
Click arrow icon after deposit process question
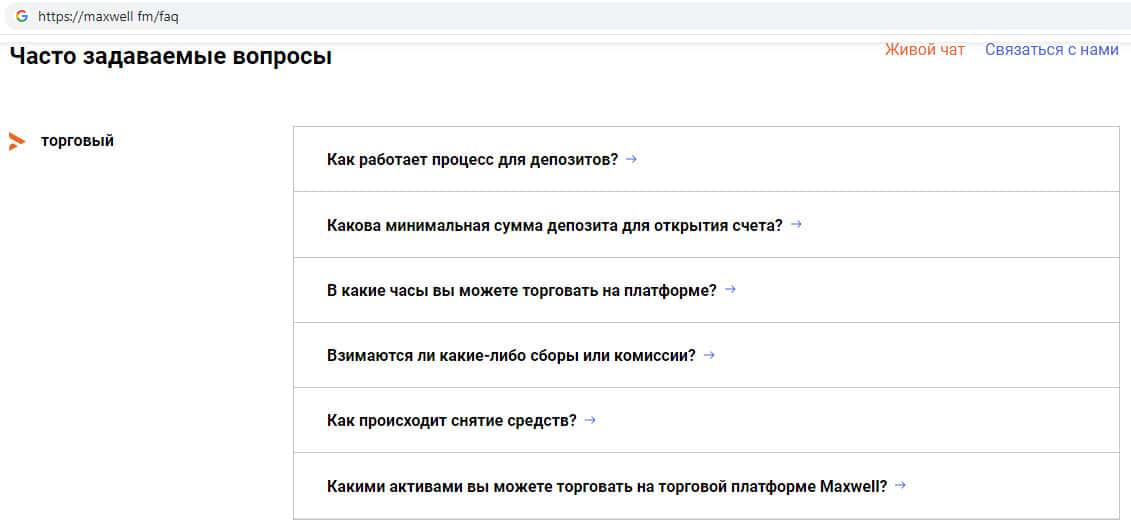pyautogui.click(x=631, y=158)
